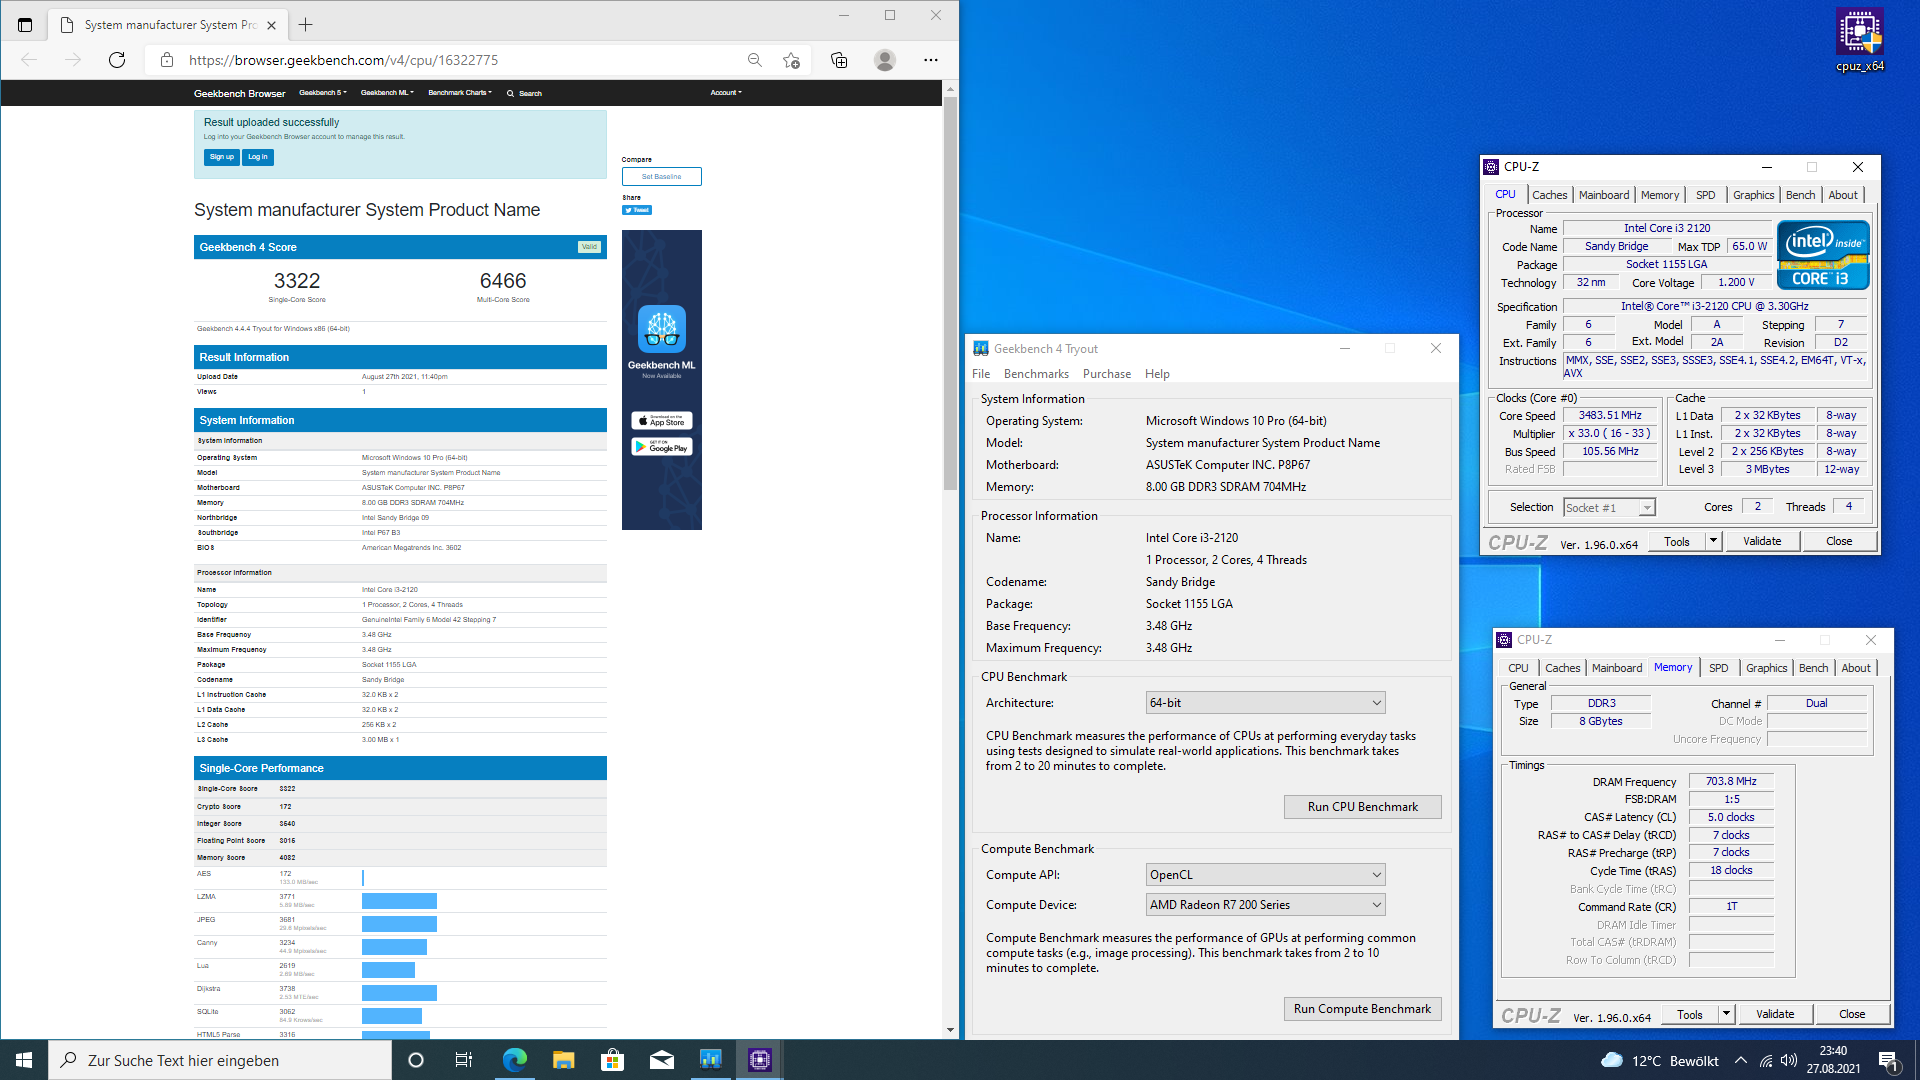Viewport: 1920px width, 1080px height.
Task: Open tab actions icon in browser title bar
Action: (x=25, y=25)
